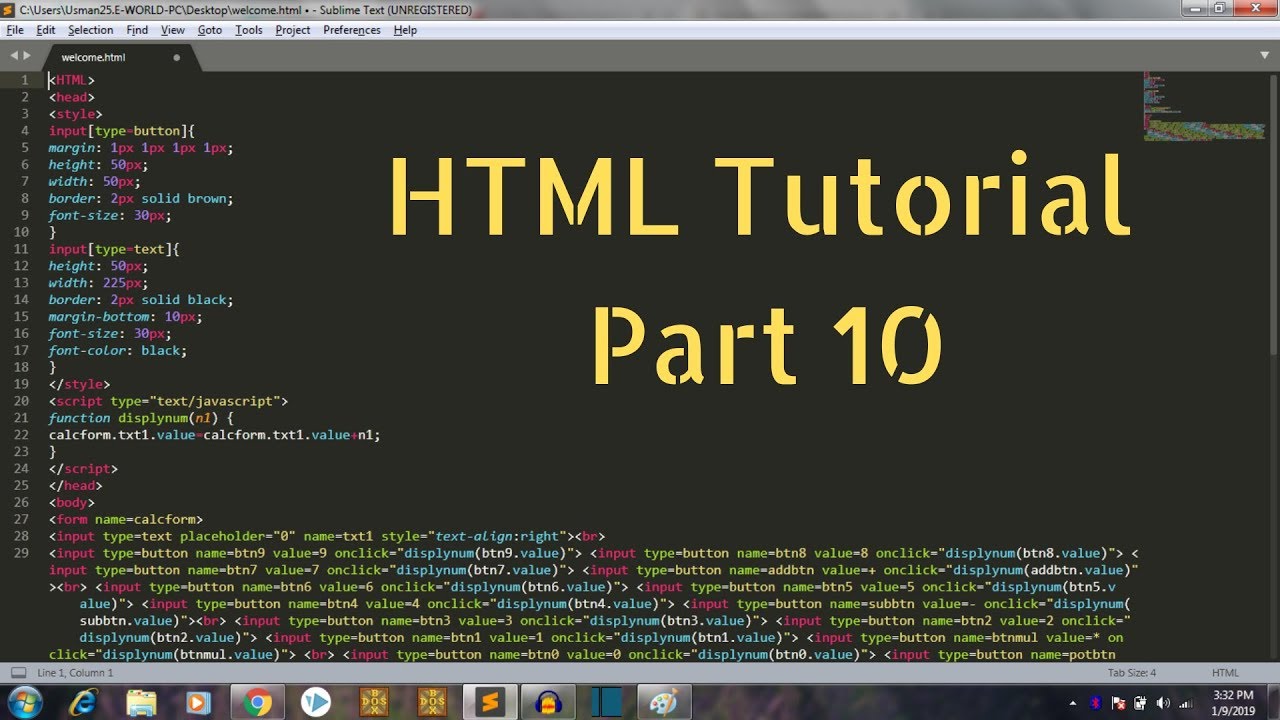This screenshot has height=720, width=1280.
Task: Open the Find menu
Action: 137,30
